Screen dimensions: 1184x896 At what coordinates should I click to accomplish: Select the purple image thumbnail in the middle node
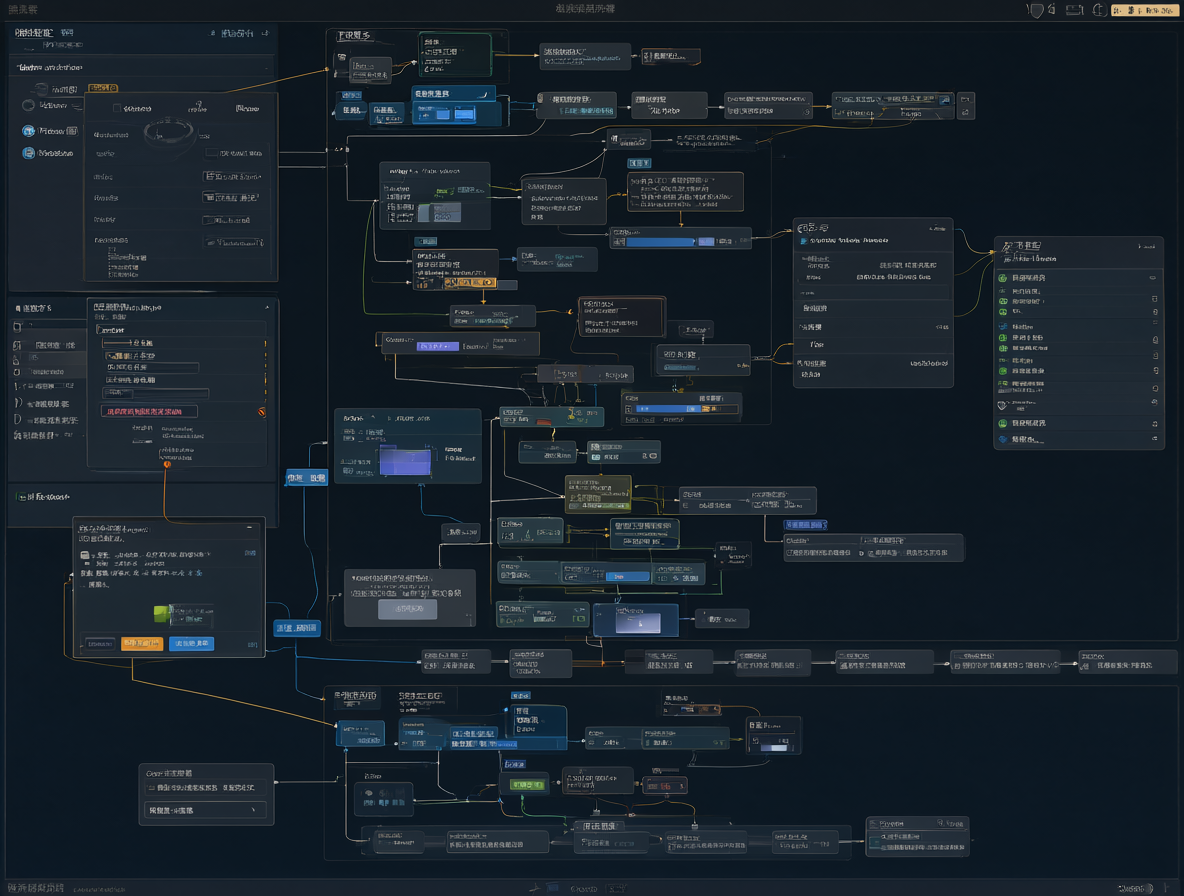(405, 460)
